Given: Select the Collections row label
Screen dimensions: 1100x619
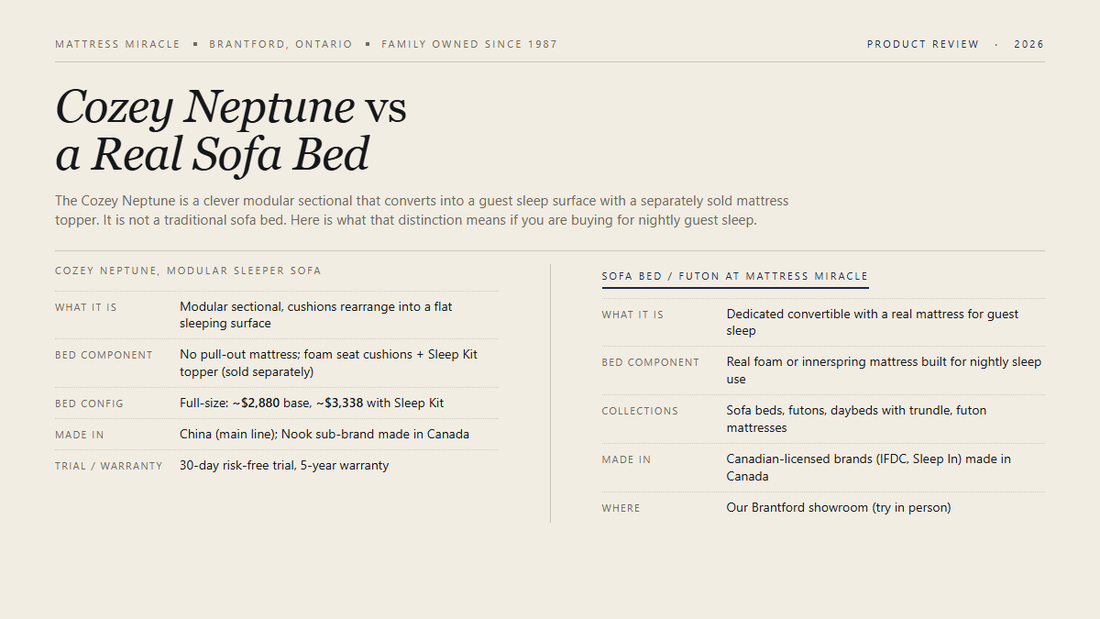Looking at the screenshot, I should tap(640, 411).
